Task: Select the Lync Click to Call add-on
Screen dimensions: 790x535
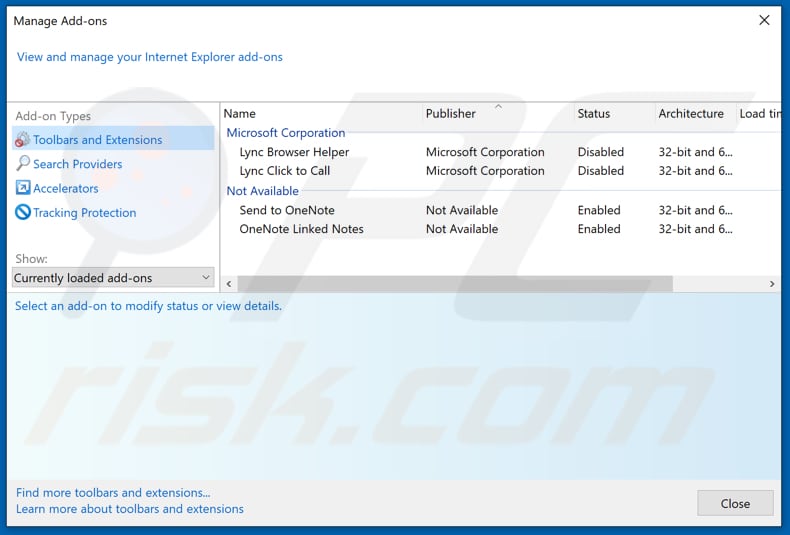Action: point(285,171)
